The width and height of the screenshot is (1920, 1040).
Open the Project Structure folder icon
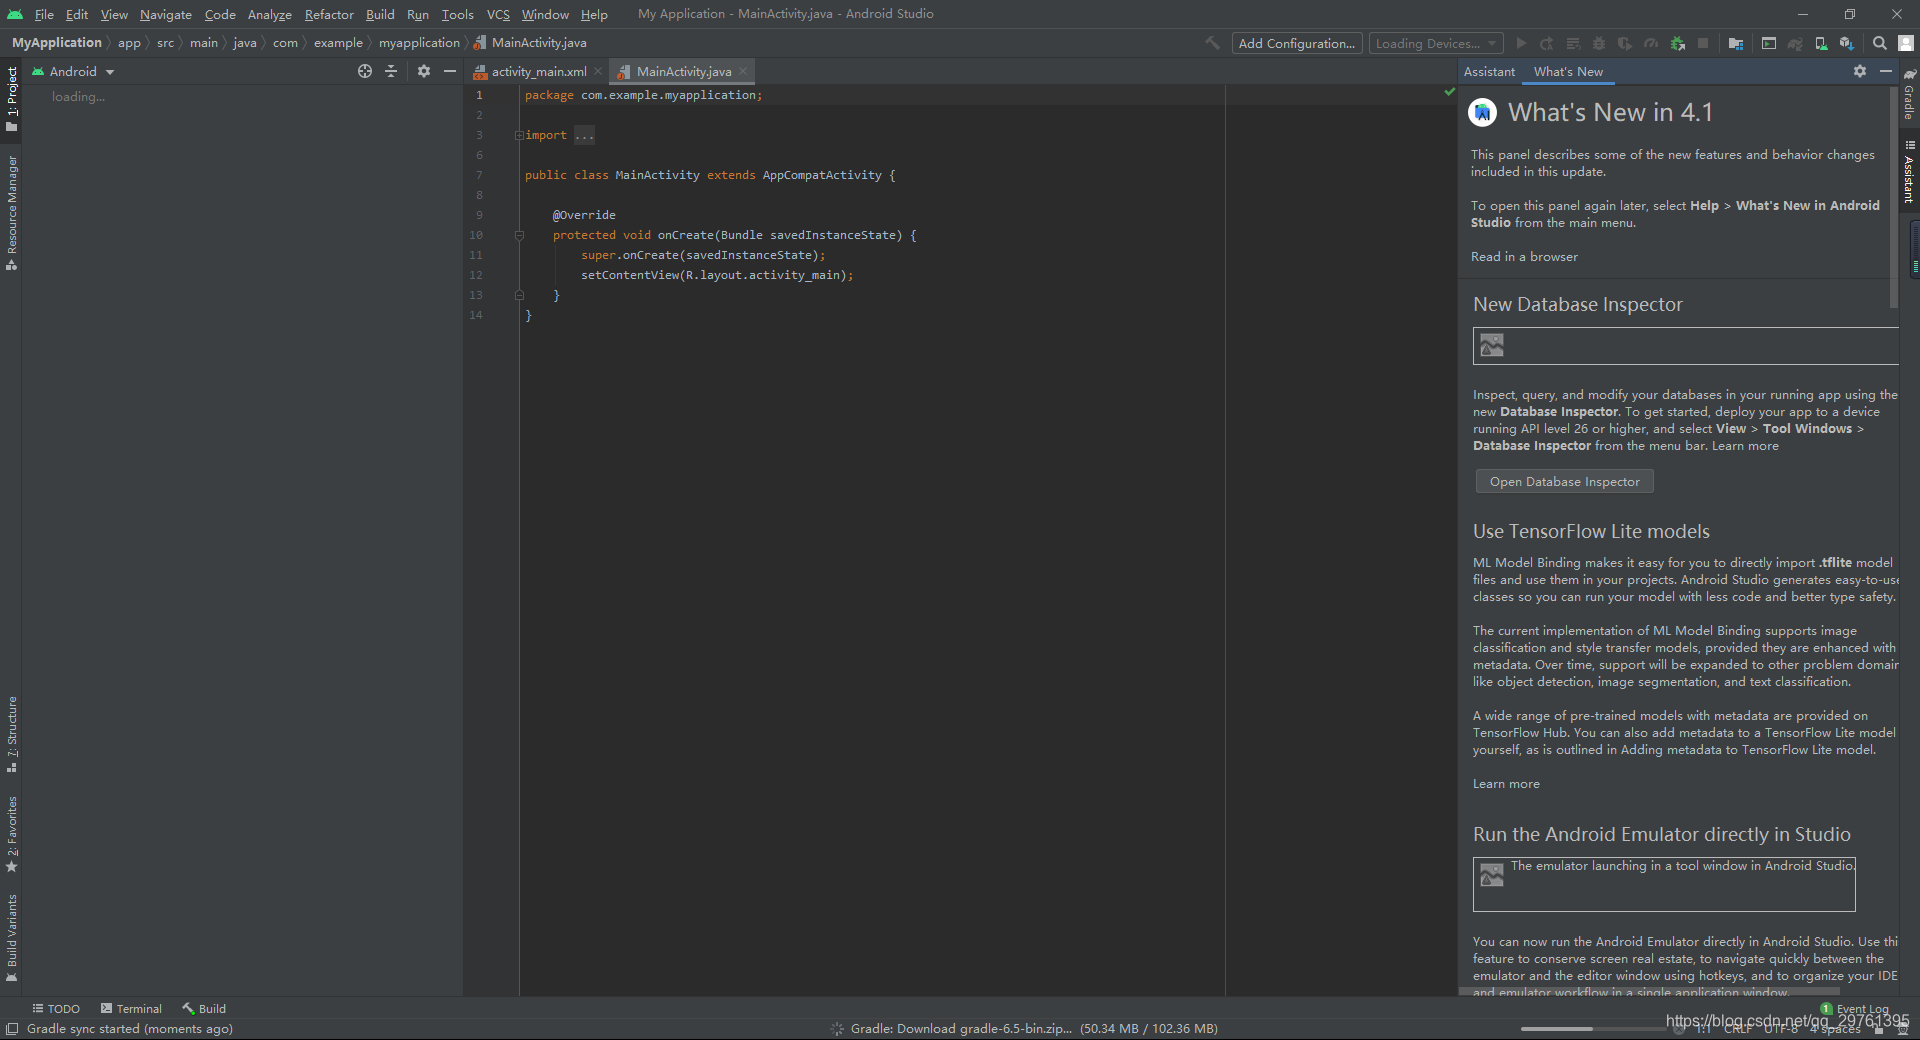[x=1736, y=43]
